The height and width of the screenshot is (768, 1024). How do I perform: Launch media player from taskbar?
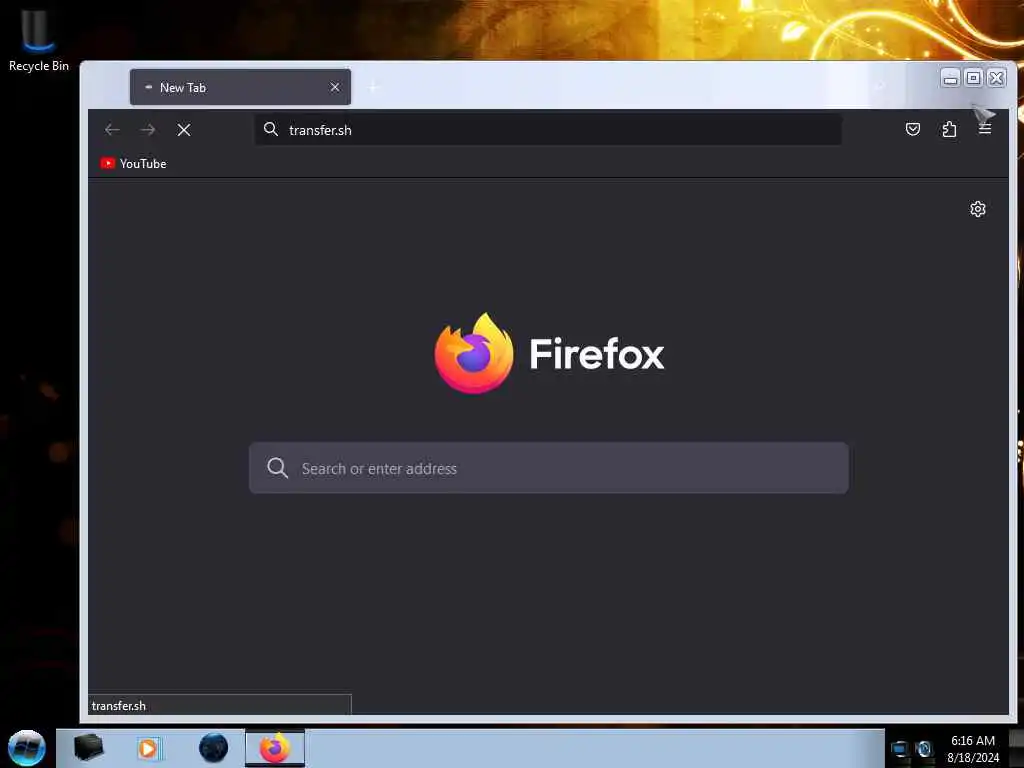coord(149,748)
